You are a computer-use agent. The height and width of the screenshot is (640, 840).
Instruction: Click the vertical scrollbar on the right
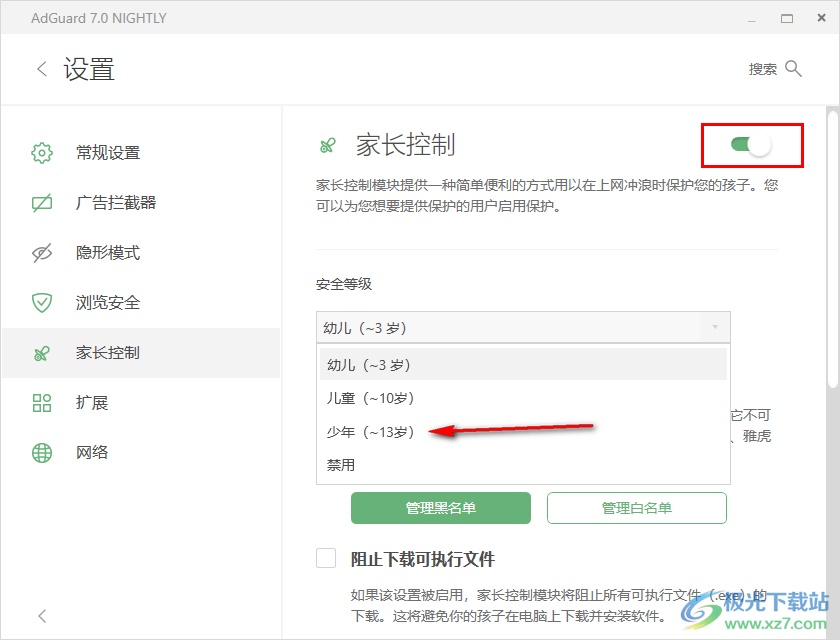(832, 250)
